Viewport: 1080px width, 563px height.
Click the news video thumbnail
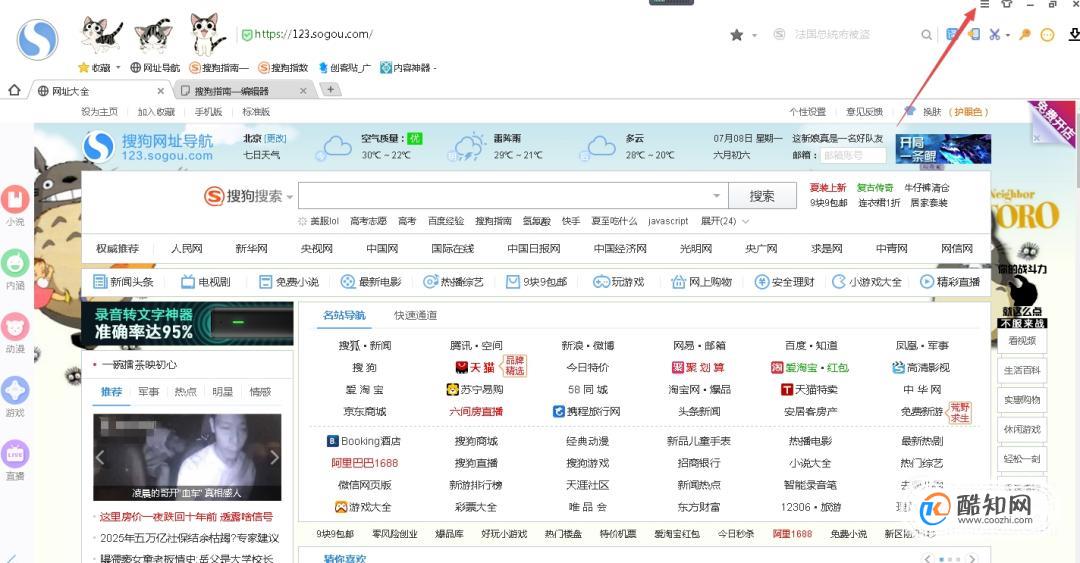(x=187, y=457)
